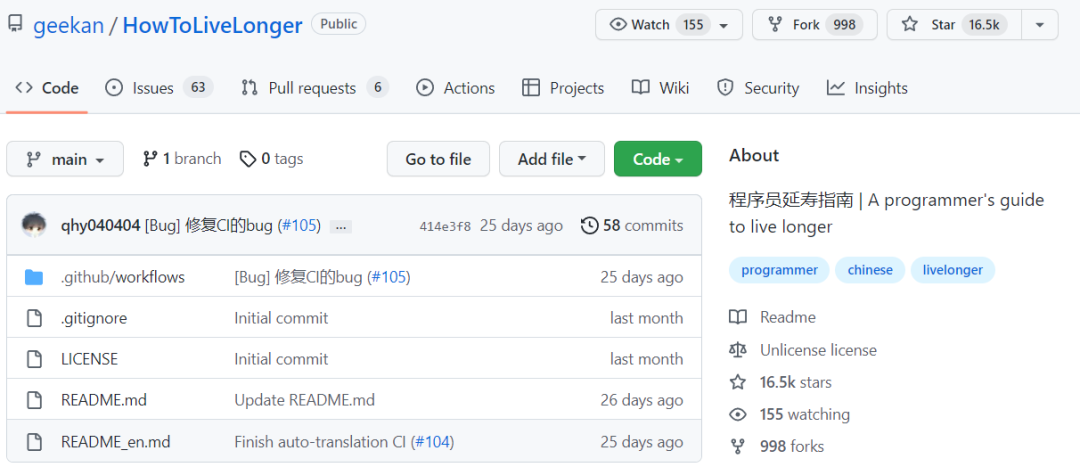Image resolution: width=1080 pixels, height=467 pixels.
Task: Click the Unlicense license scale icon
Action: [x=738, y=350]
